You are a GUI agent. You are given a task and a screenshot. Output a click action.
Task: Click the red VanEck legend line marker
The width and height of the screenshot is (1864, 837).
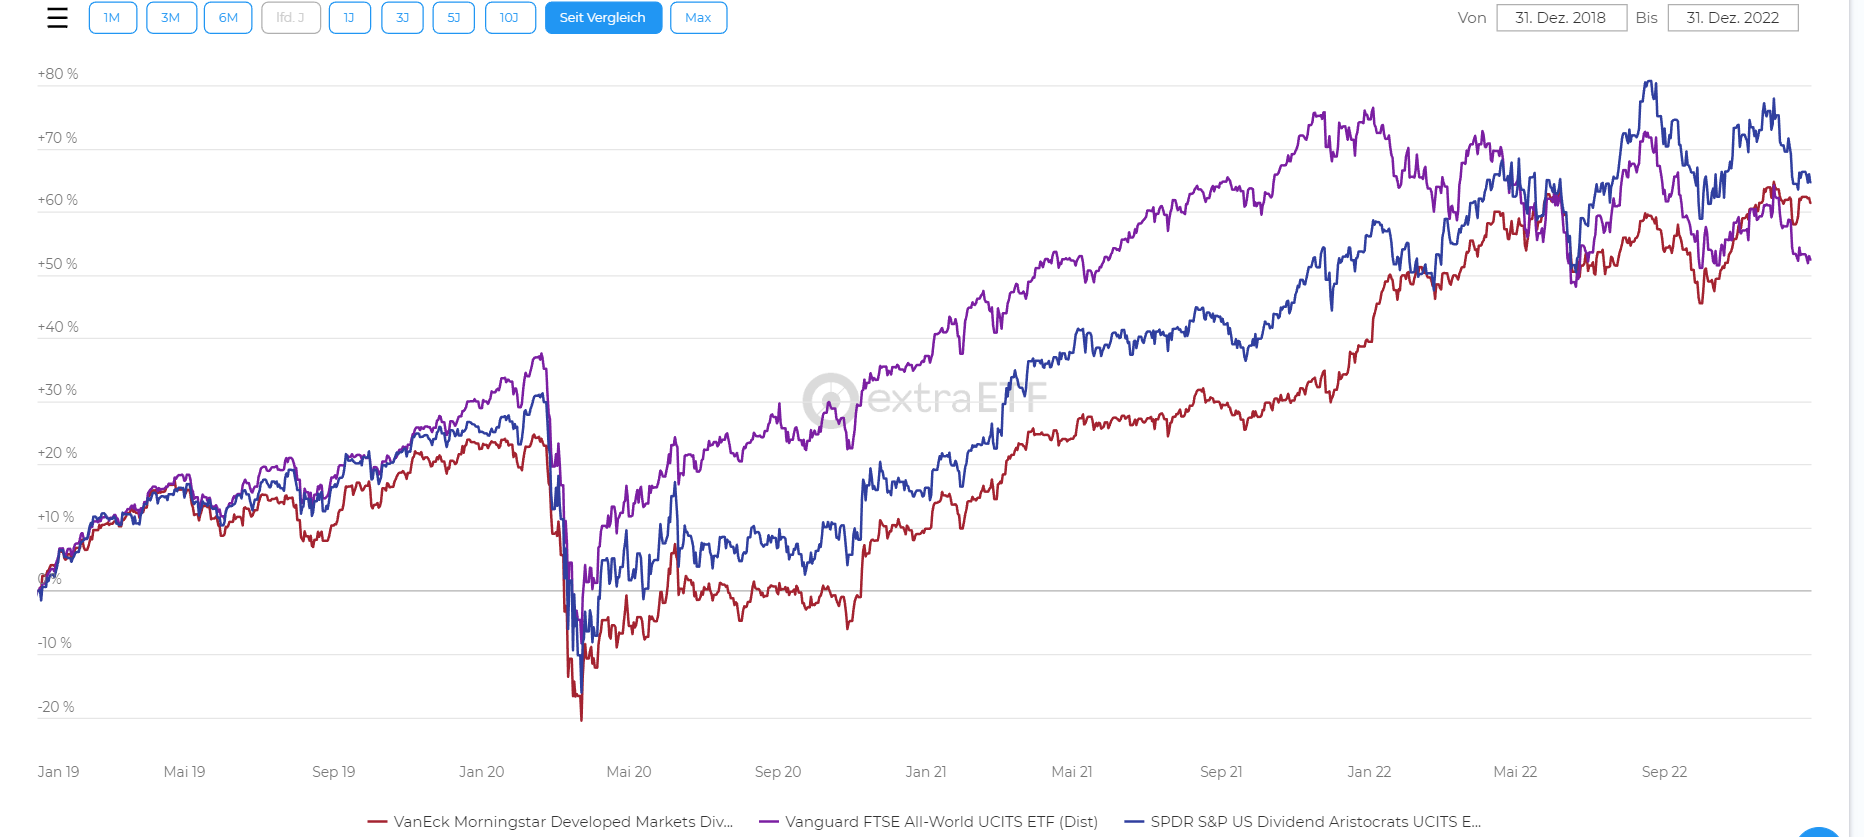click(x=377, y=822)
